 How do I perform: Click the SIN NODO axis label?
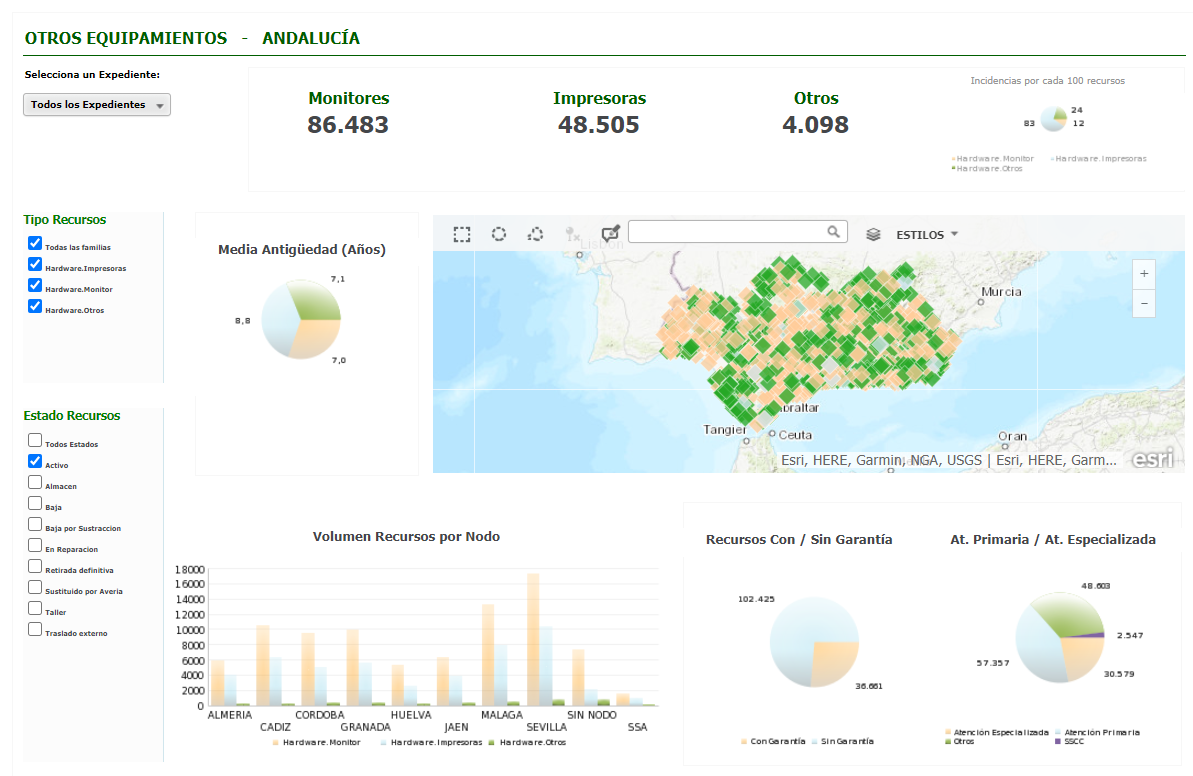[592, 715]
